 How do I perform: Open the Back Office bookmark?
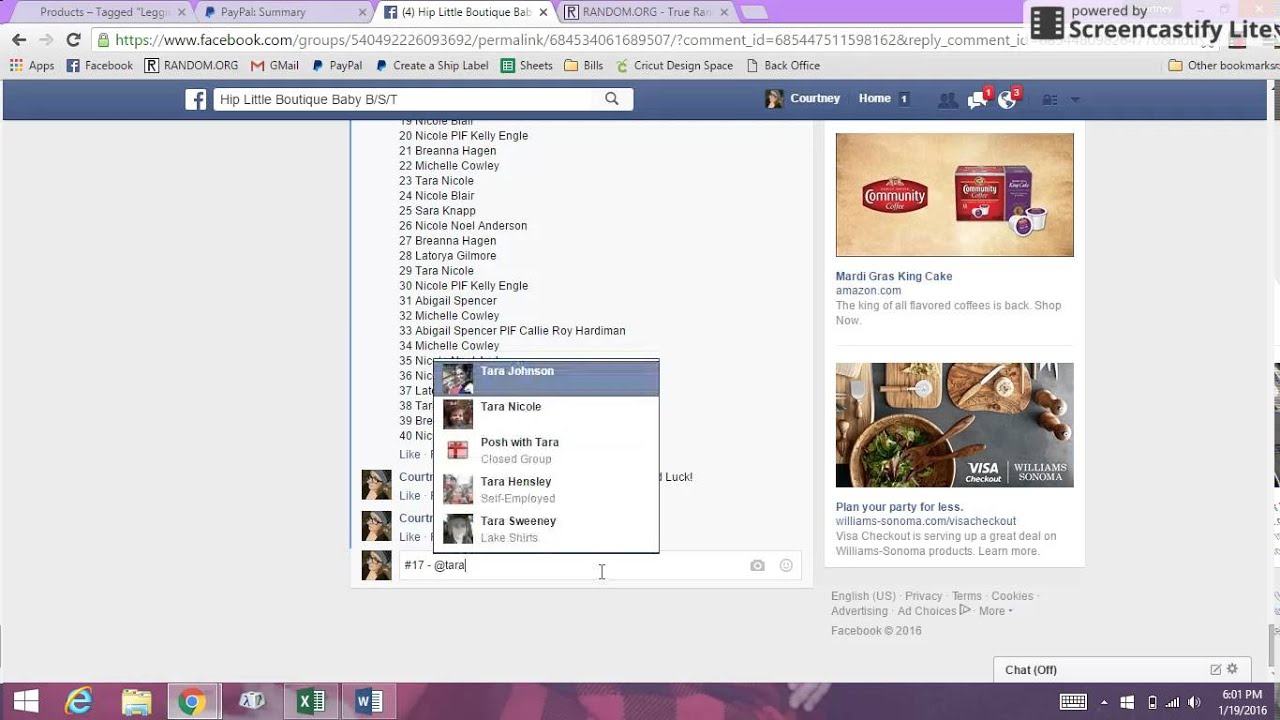tap(783, 65)
